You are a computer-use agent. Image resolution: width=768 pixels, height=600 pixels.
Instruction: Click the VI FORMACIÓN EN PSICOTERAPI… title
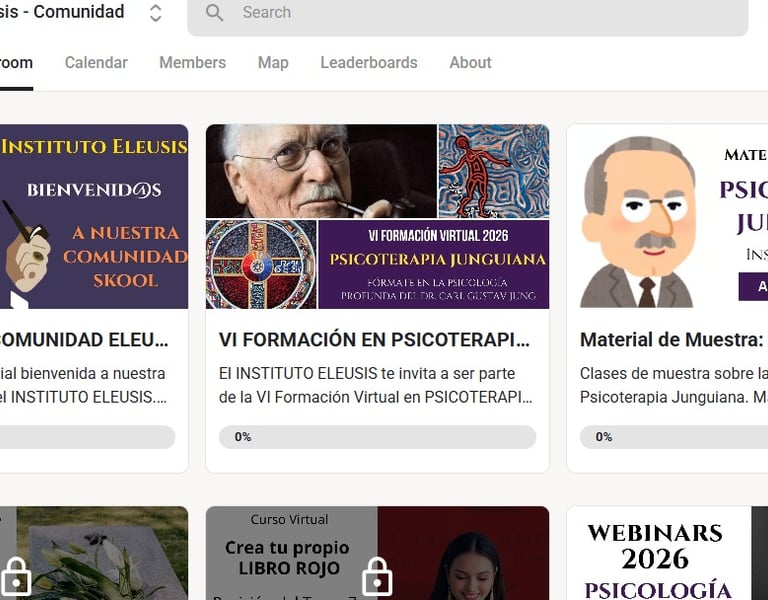pos(374,339)
